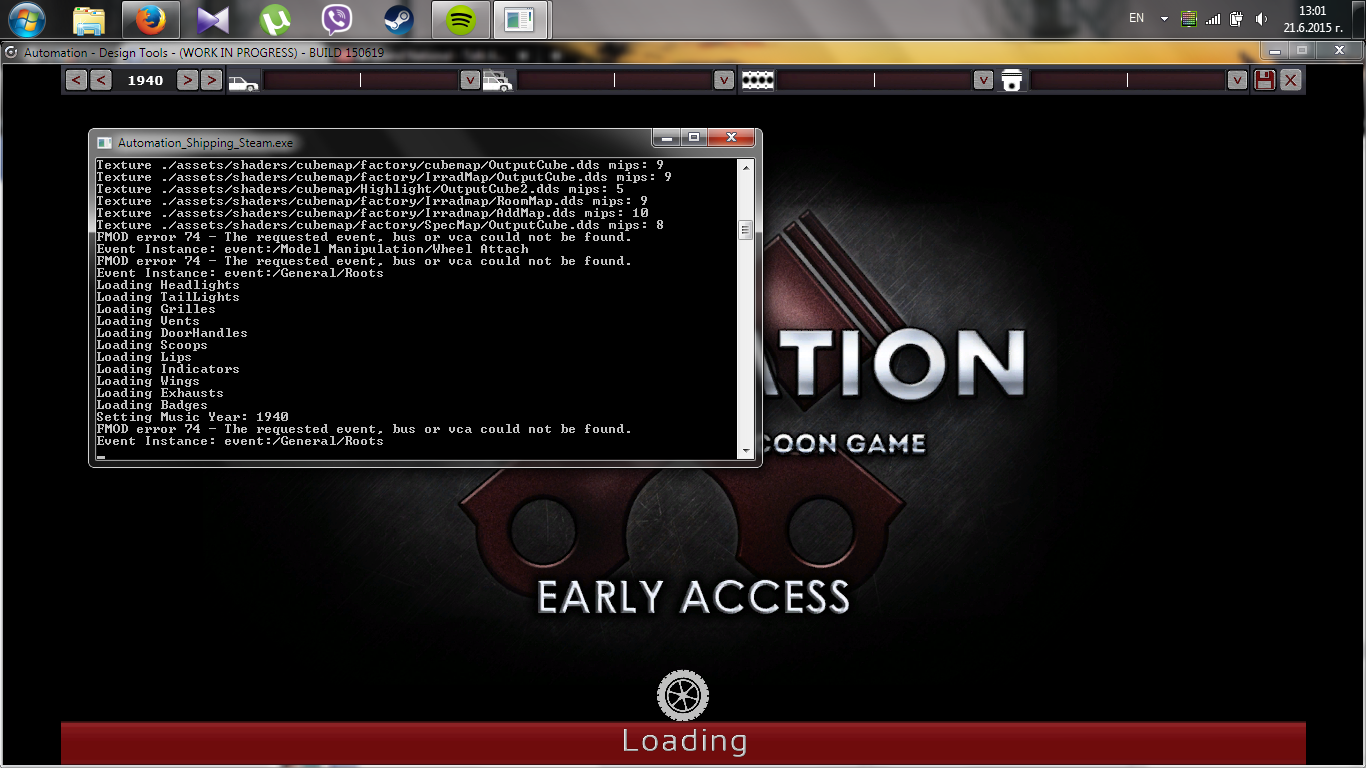Select the engine block cylinders icon
Viewport: 1366px width, 768px height.
[x=758, y=81]
